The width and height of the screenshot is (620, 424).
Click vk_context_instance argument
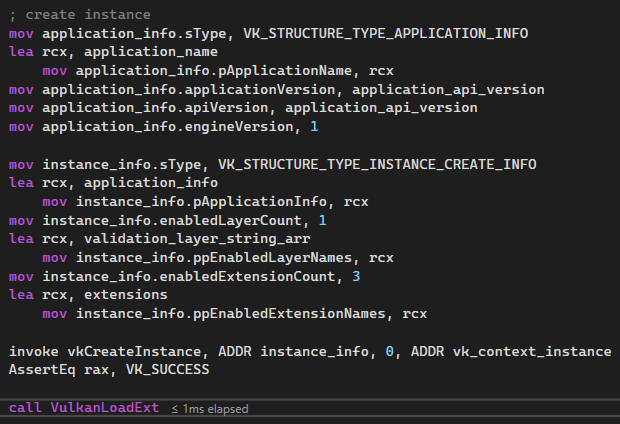pos(532,352)
